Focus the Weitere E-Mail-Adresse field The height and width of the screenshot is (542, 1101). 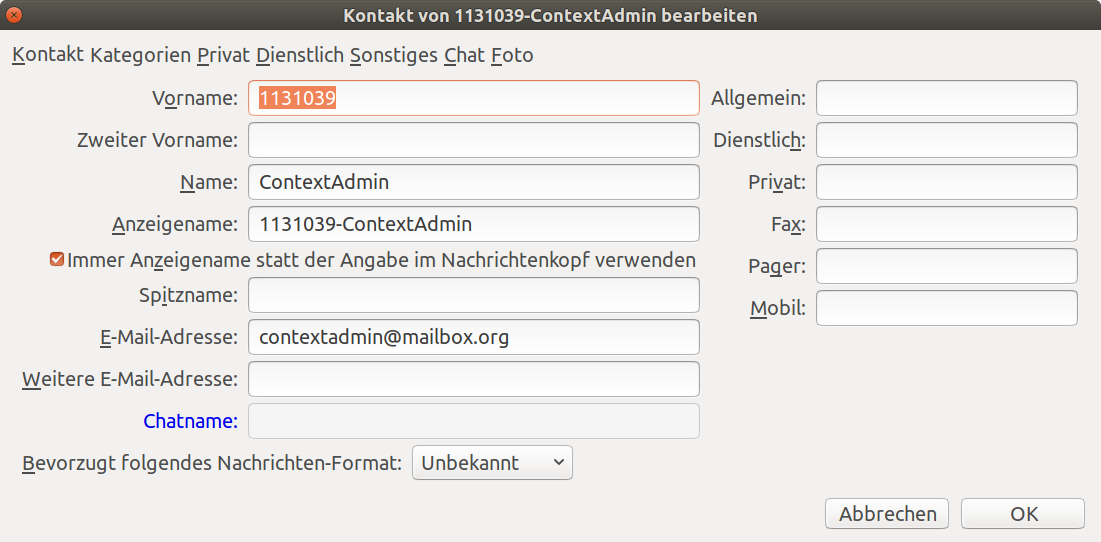473,379
